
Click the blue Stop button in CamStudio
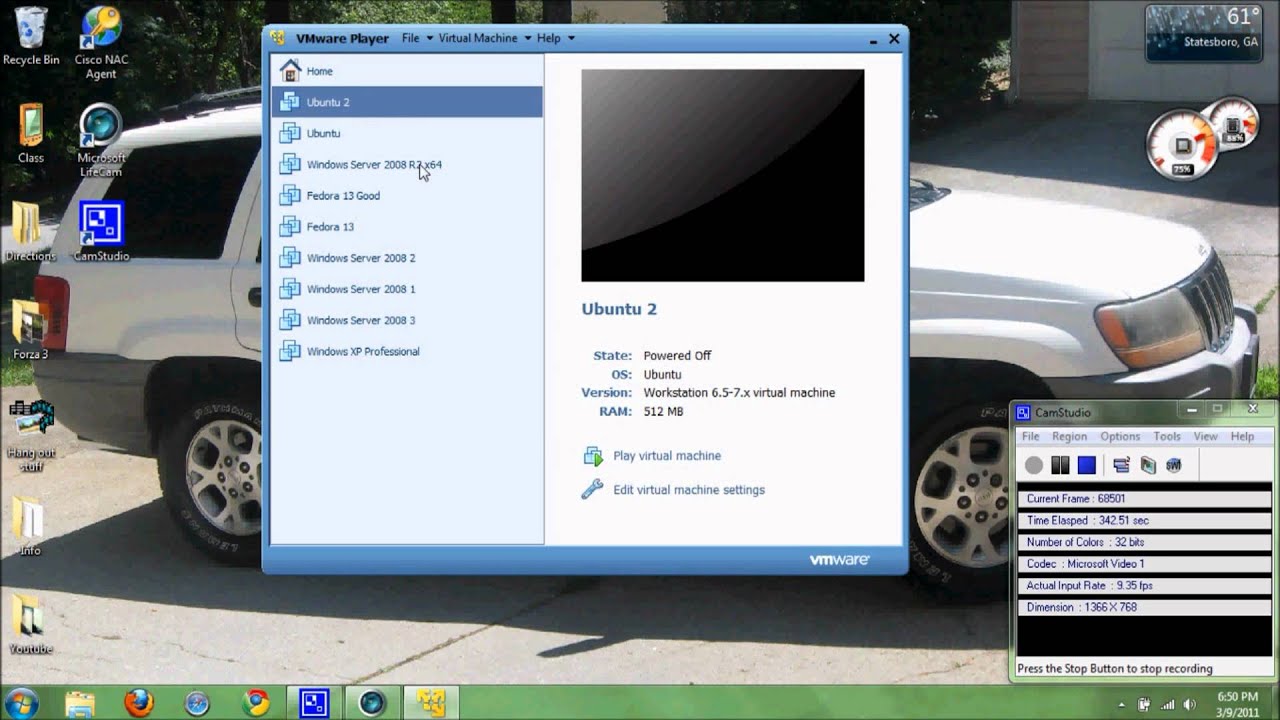pos(1087,465)
